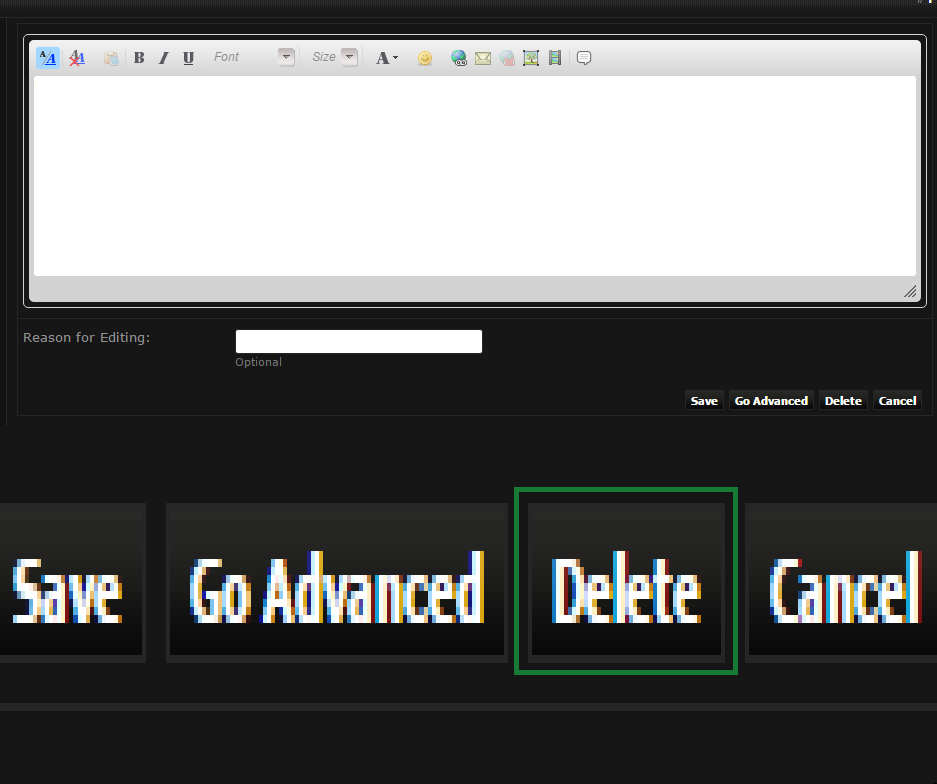The height and width of the screenshot is (784, 937).
Task: Click the Insert Image icon
Action: (x=531, y=58)
